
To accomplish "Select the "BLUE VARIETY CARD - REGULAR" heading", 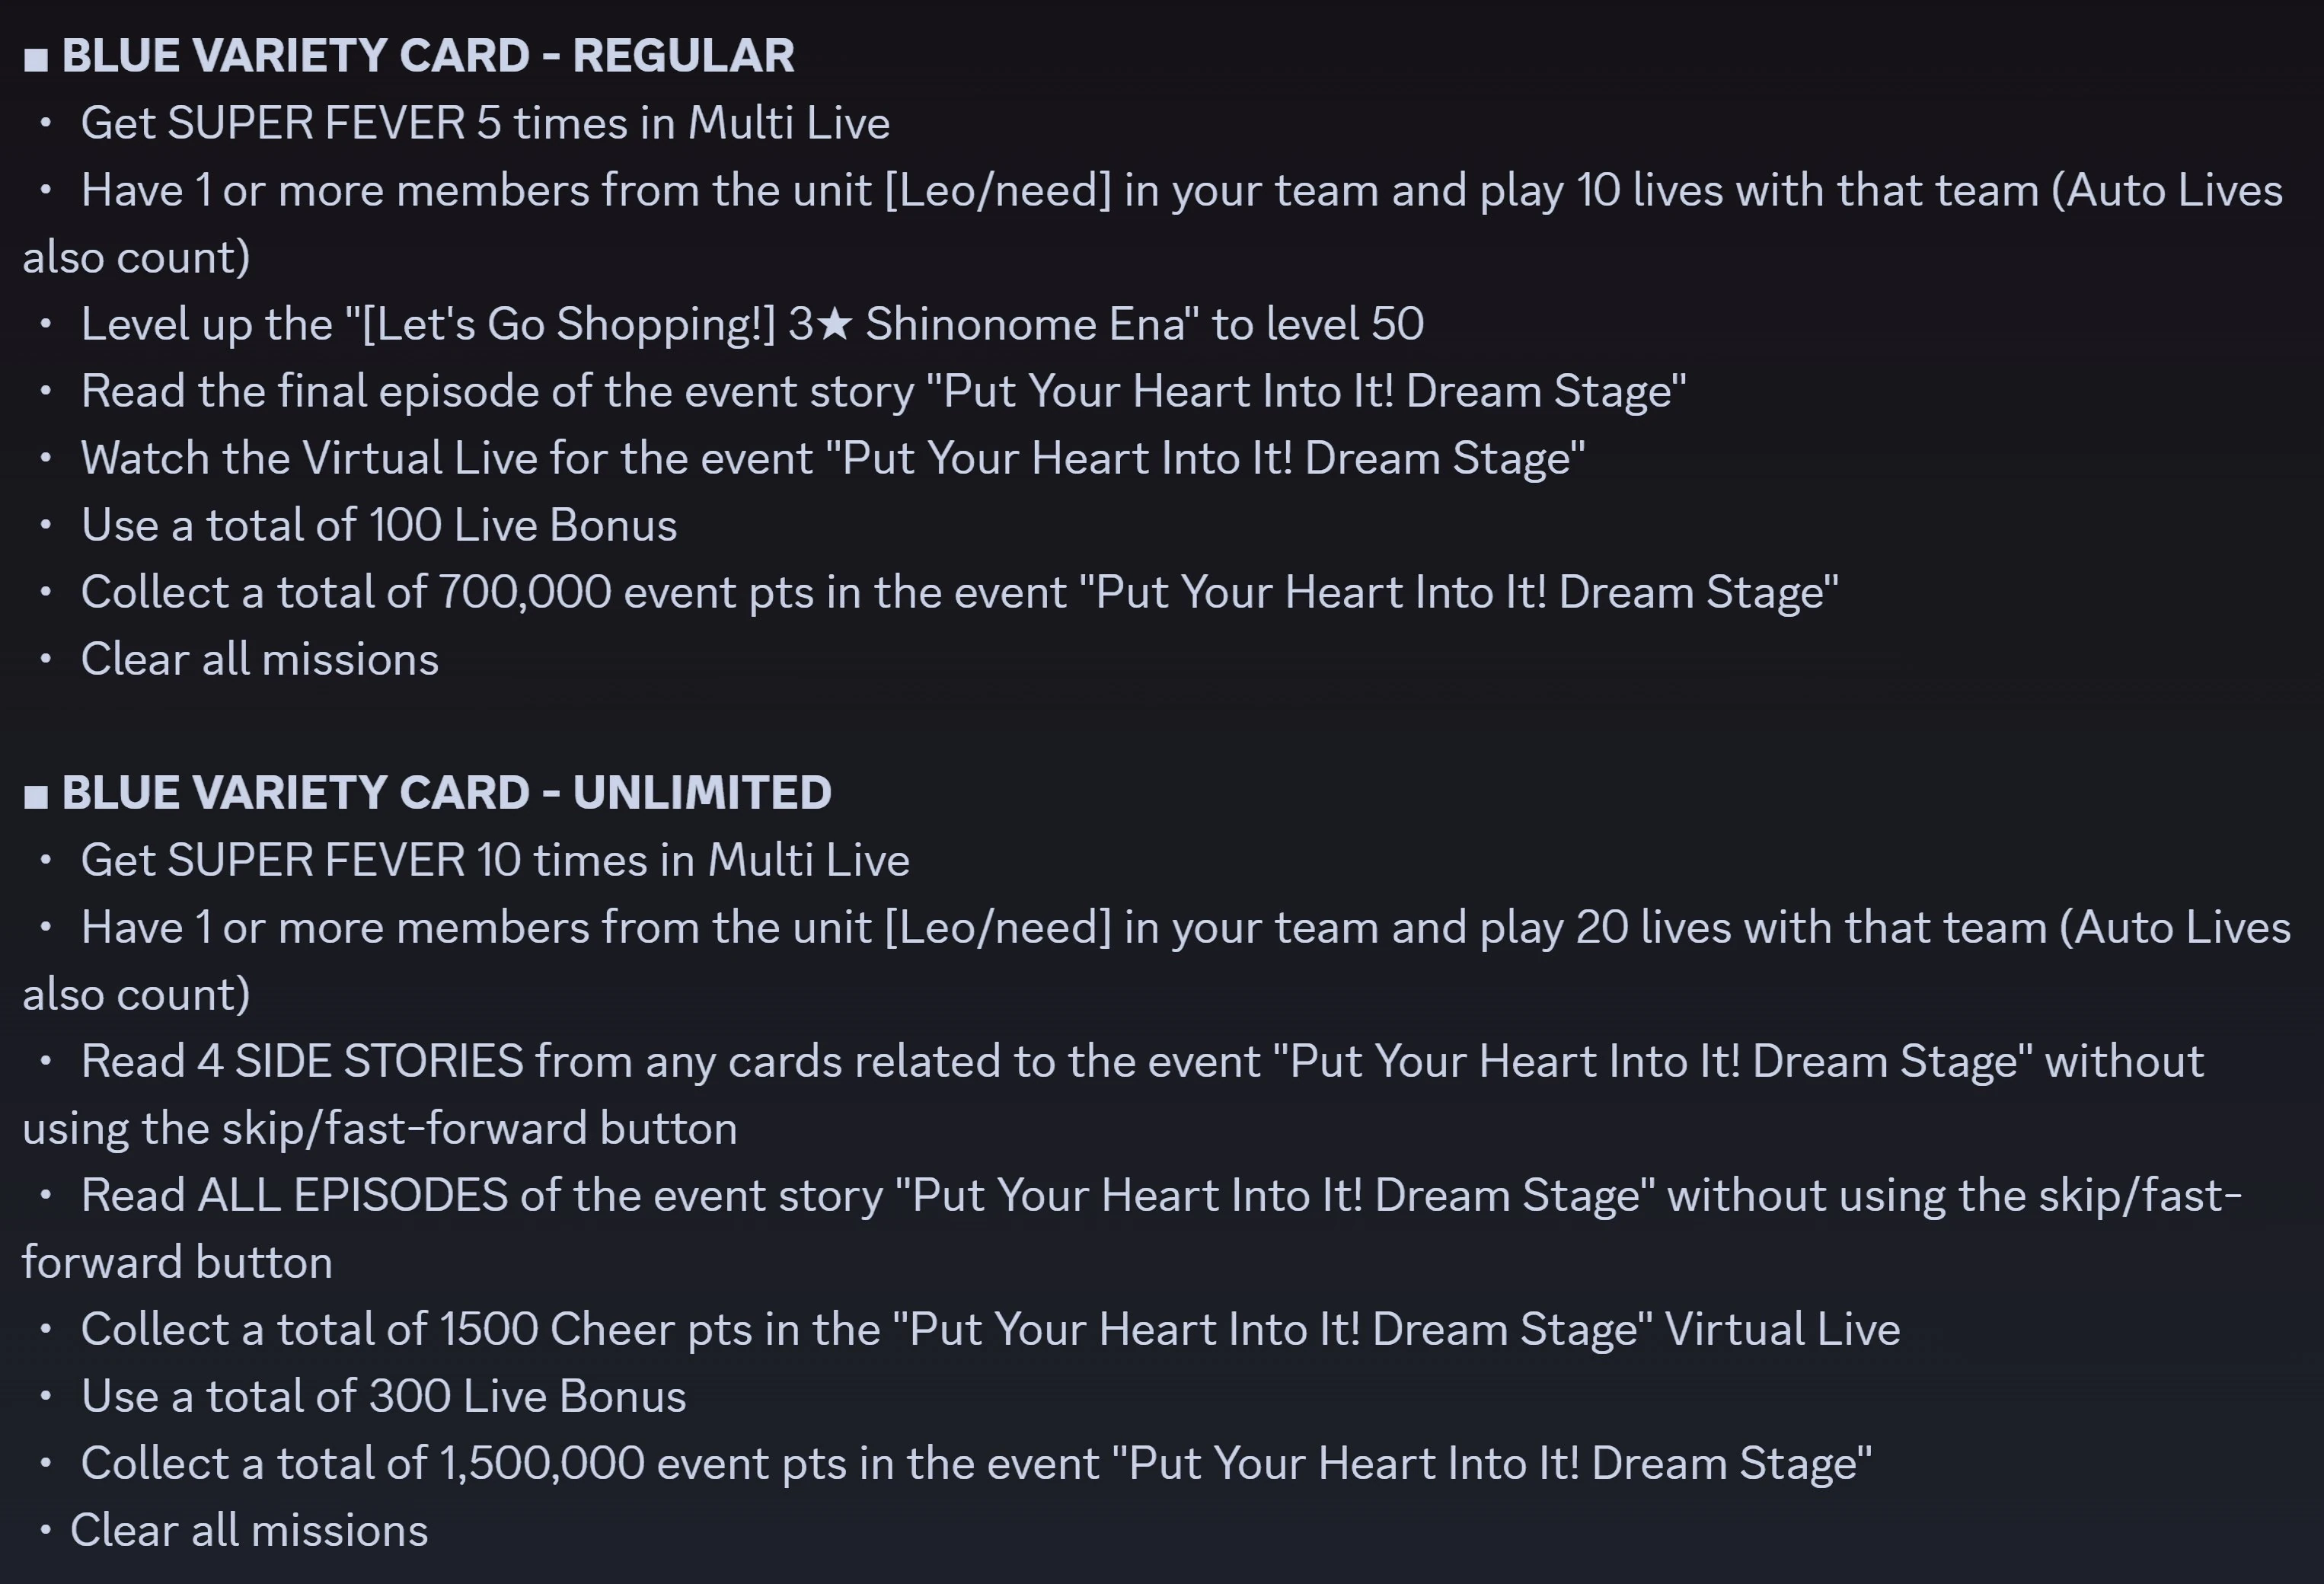I will tap(428, 56).
